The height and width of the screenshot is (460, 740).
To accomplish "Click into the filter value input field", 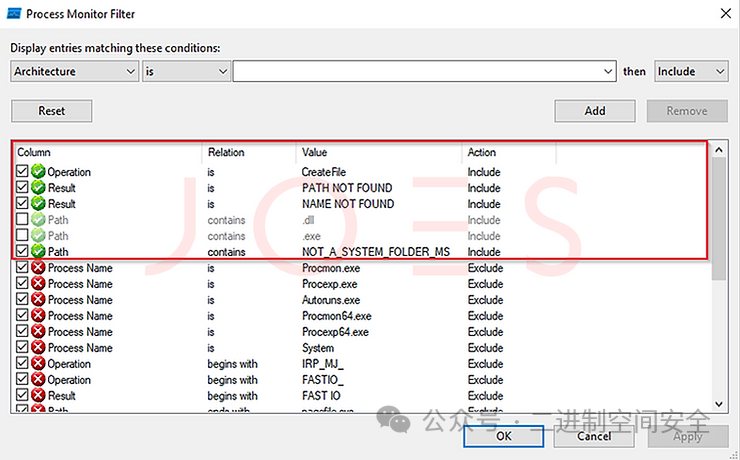I will (x=420, y=71).
